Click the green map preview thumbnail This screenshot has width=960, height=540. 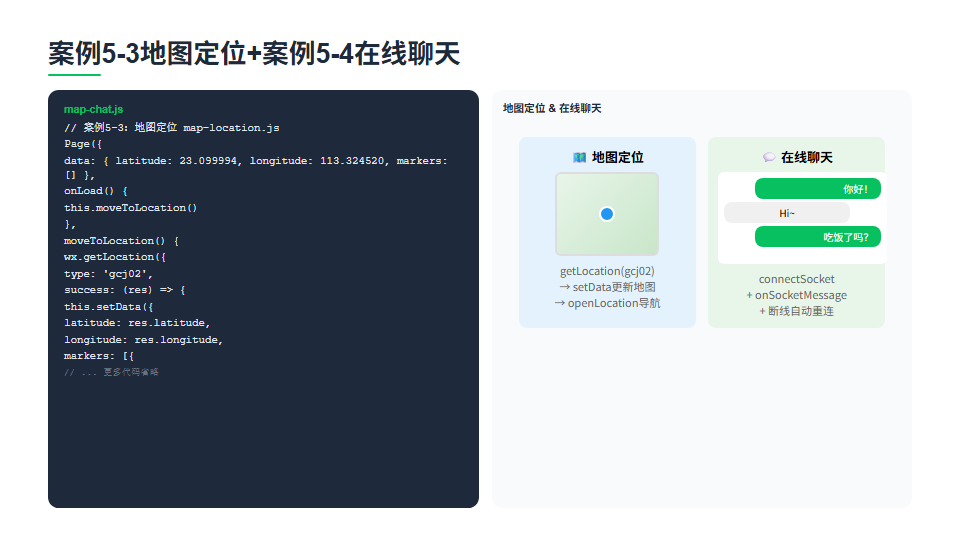(x=607, y=214)
